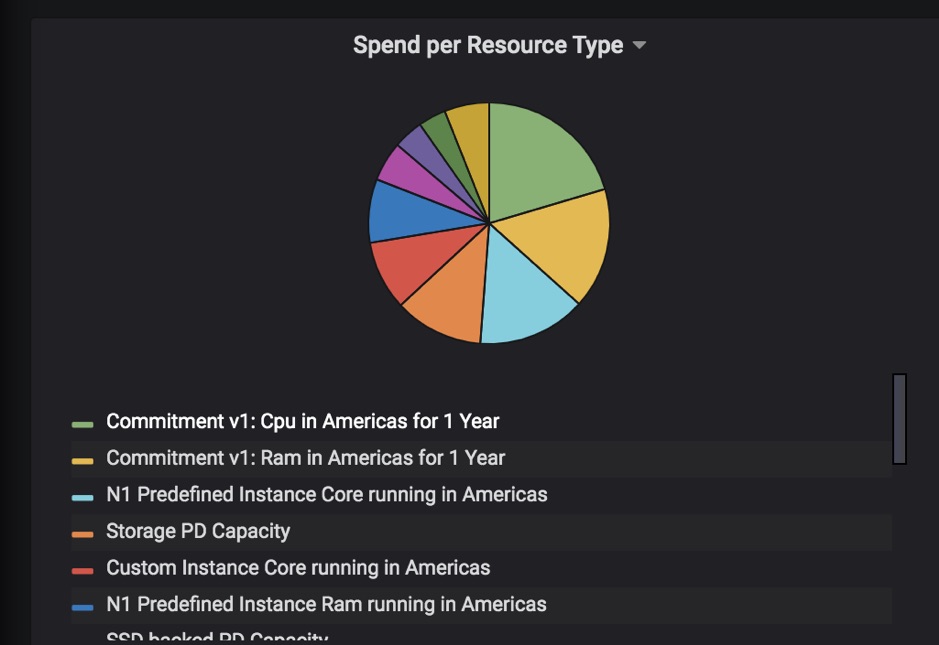Viewport: 939px width, 645px height.
Task: Select the N1 Predefined Instance Ram legend label
Action: [x=326, y=604]
